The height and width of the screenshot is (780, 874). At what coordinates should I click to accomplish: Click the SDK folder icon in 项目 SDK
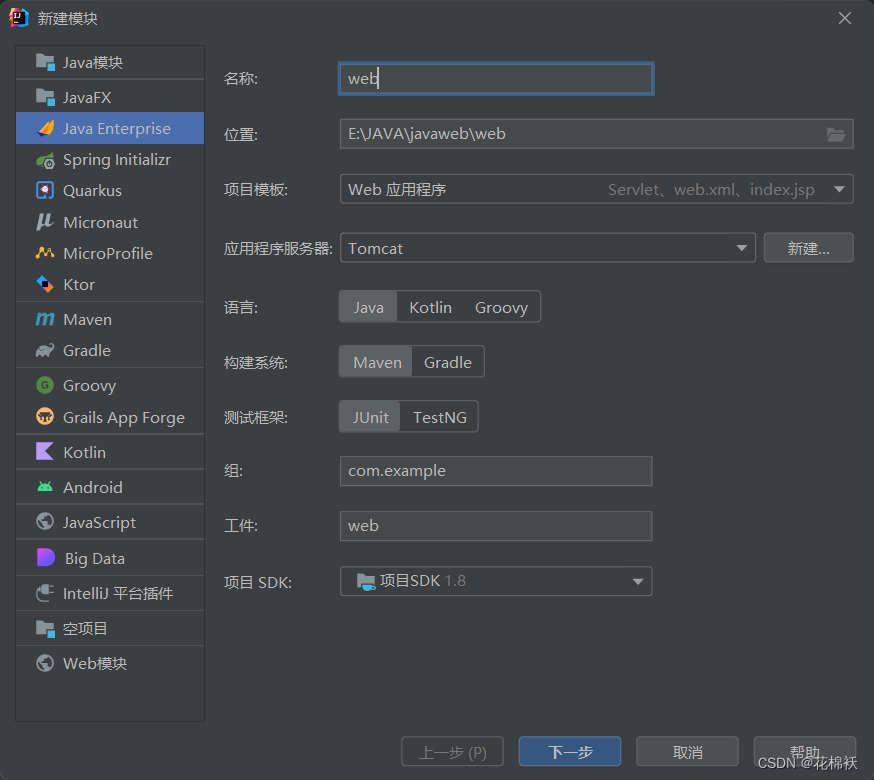coord(366,582)
